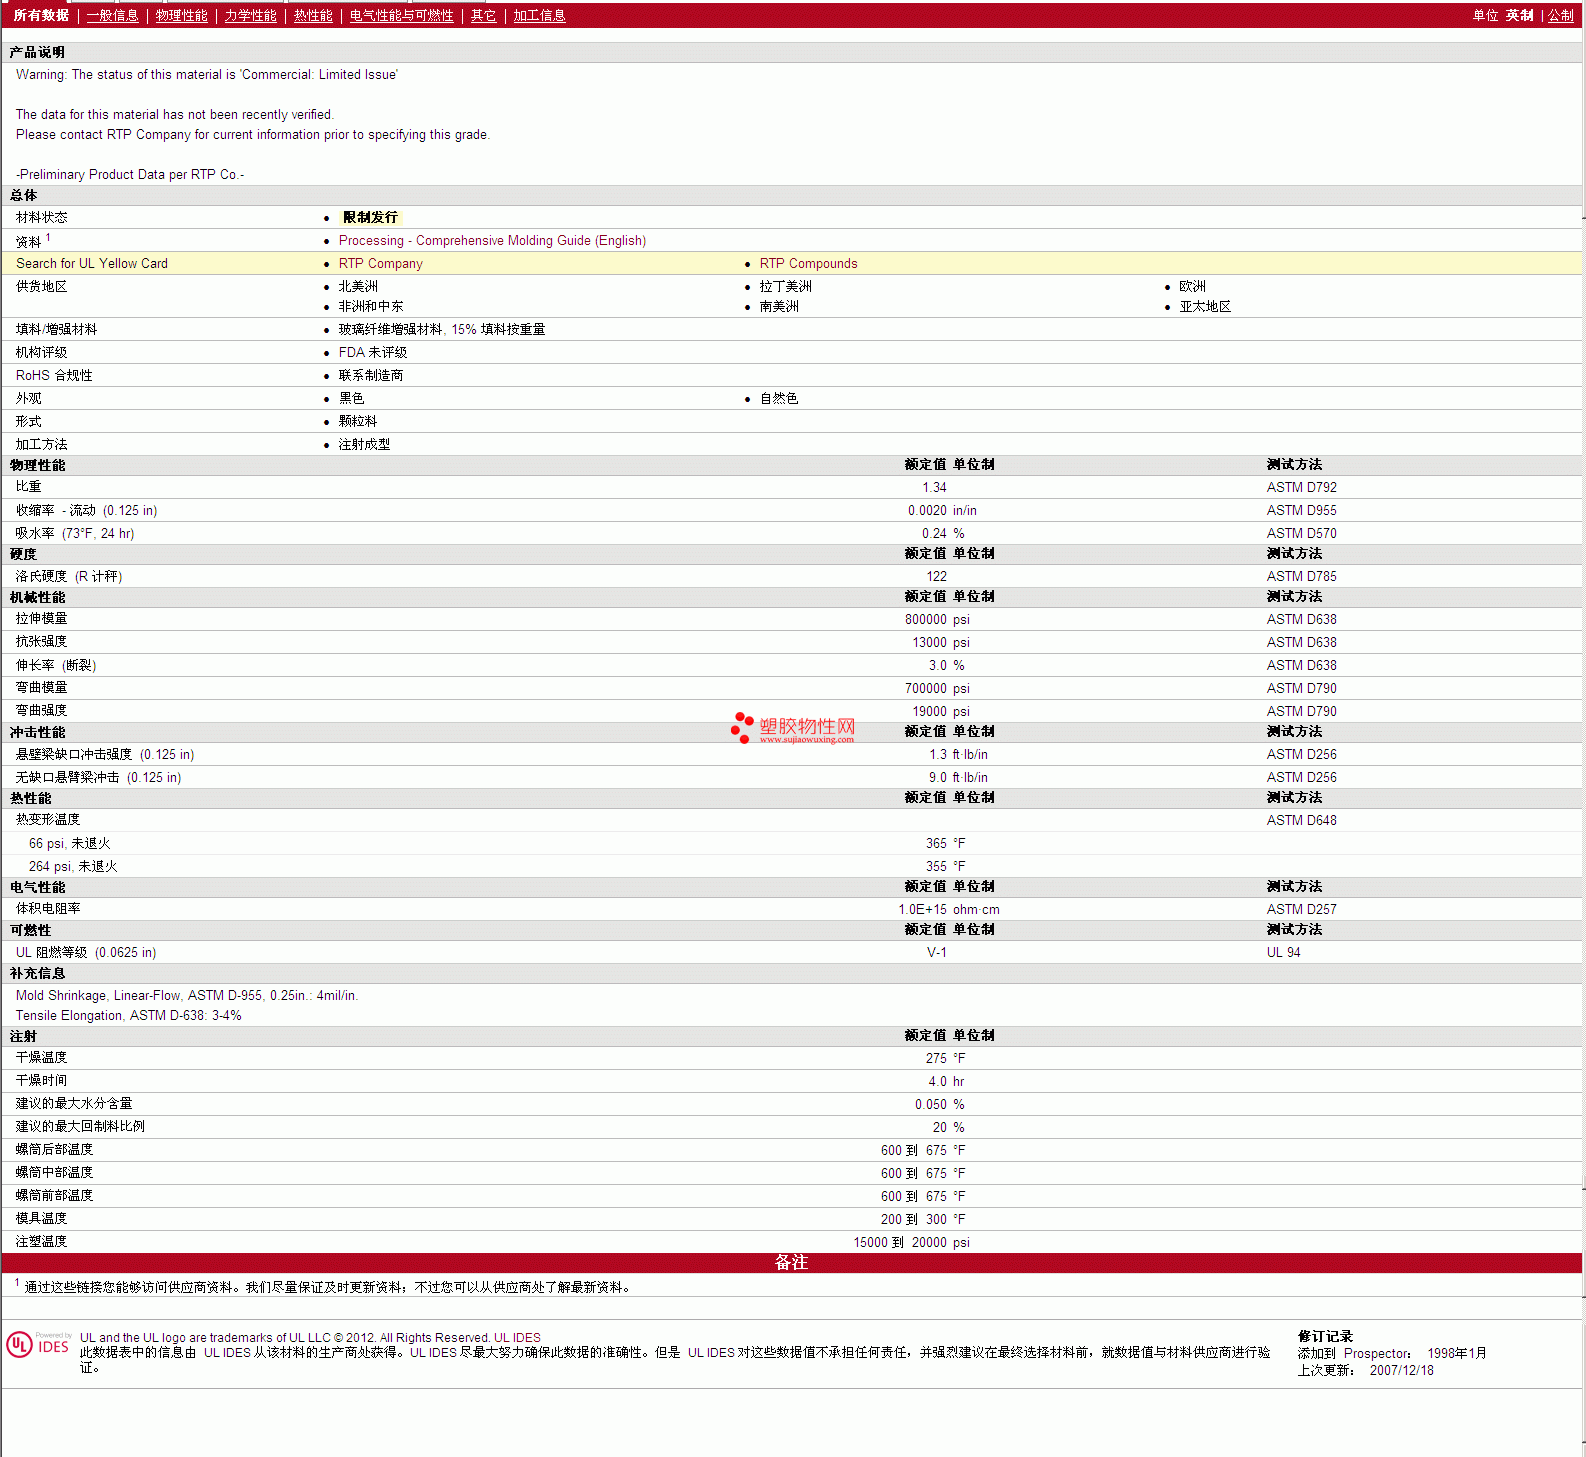
Task: Select 英制 (English) units option
Action: pos(1519,16)
